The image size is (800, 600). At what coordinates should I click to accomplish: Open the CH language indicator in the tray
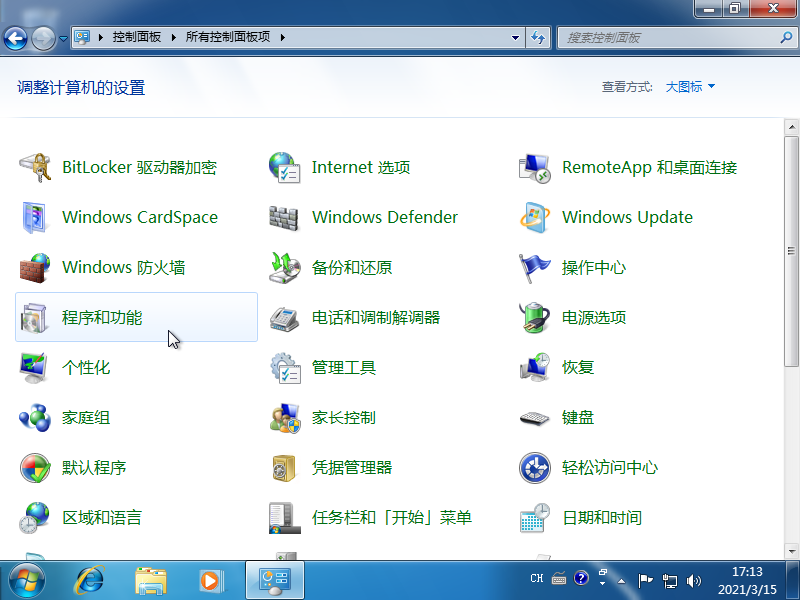click(536, 578)
